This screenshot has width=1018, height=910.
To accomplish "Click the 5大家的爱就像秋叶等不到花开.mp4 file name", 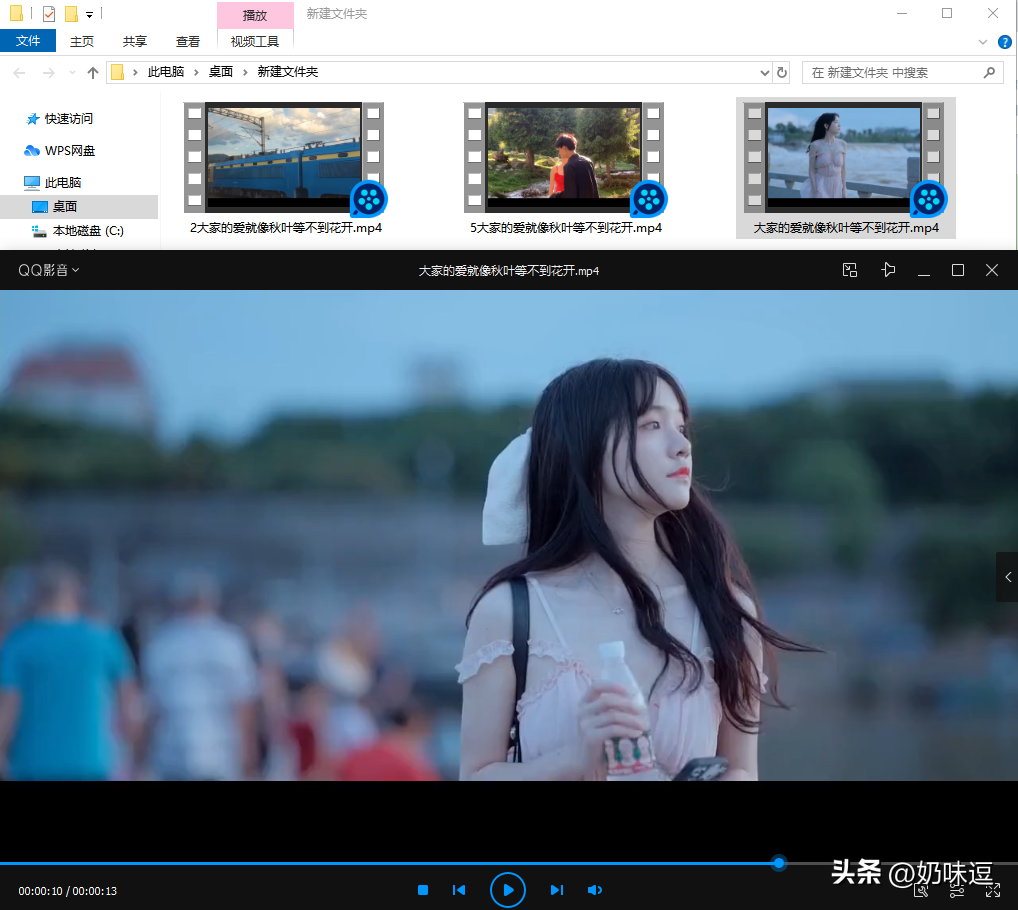I will [x=566, y=228].
